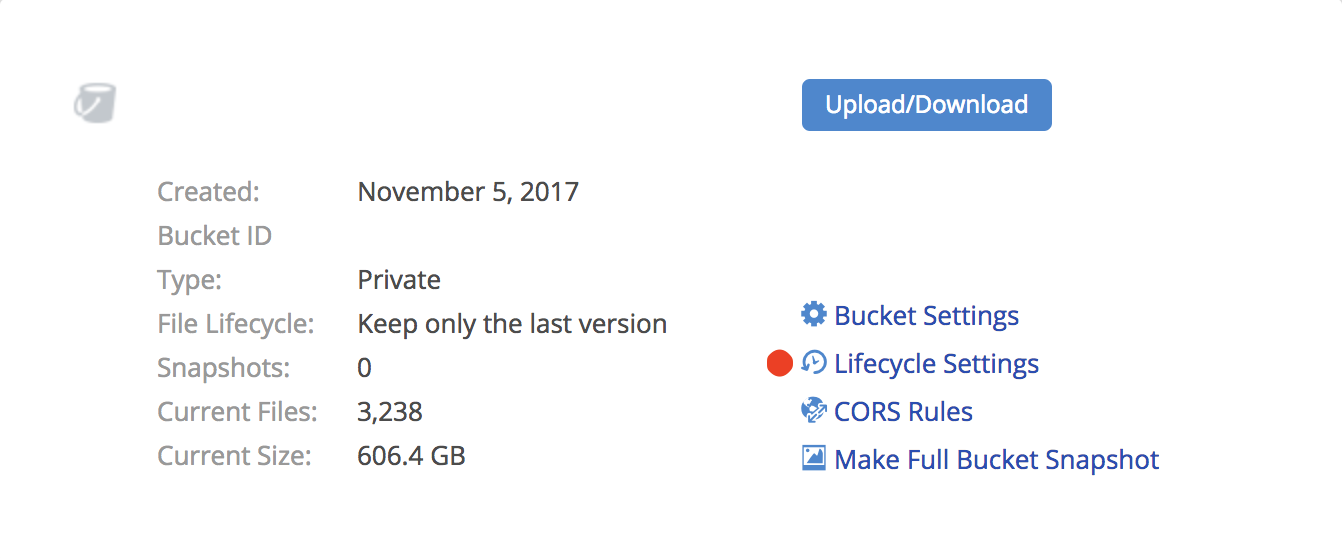Select Make Full Bucket Snapshot
The height and width of the screenshot is (558, 1342).
tap(996, 460)
